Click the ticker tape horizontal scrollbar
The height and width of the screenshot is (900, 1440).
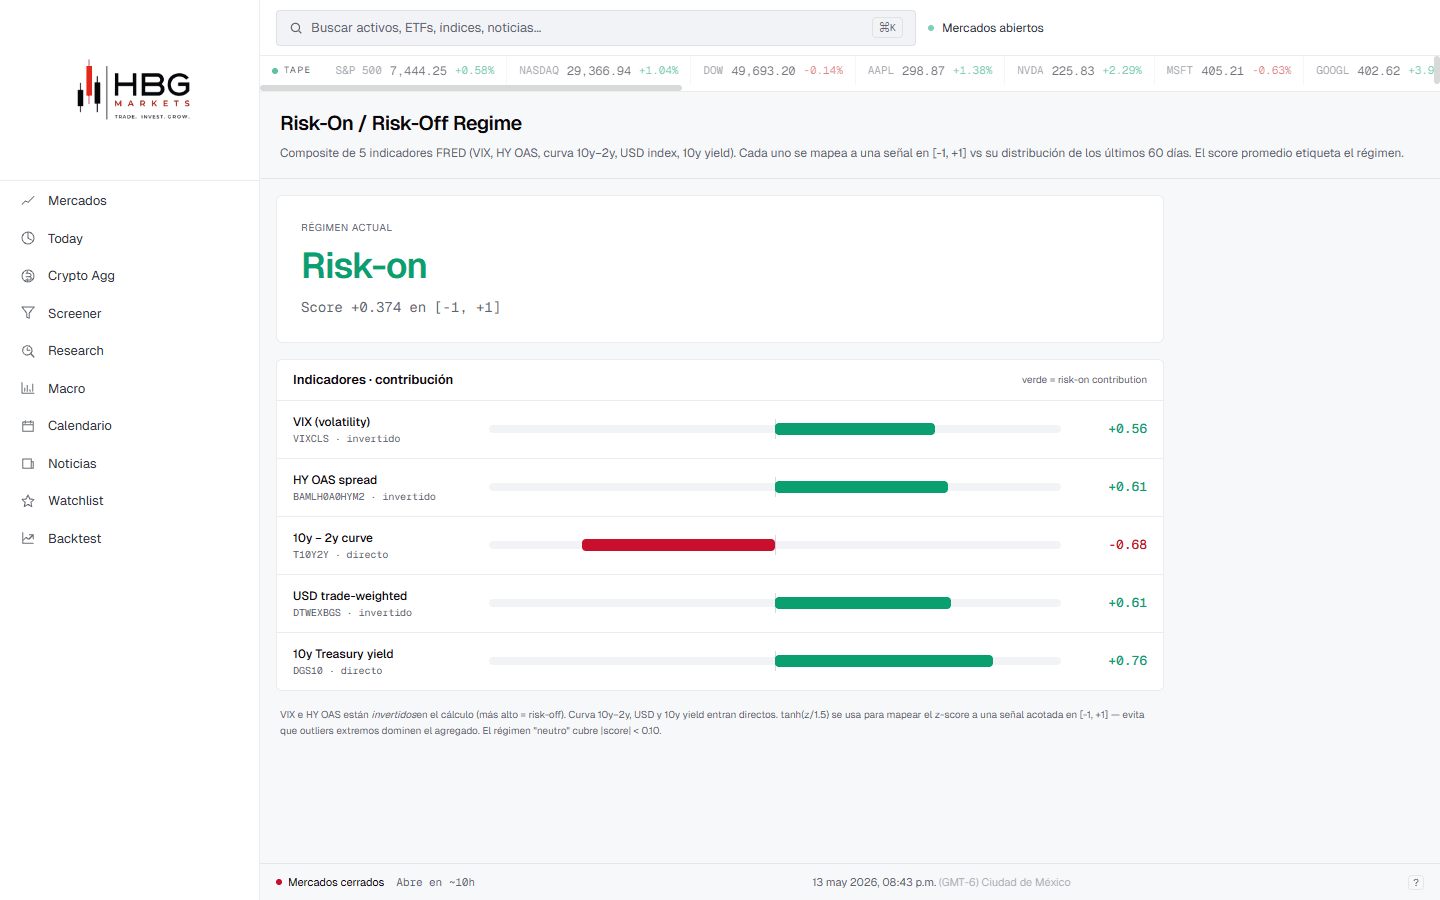point(471,88)
